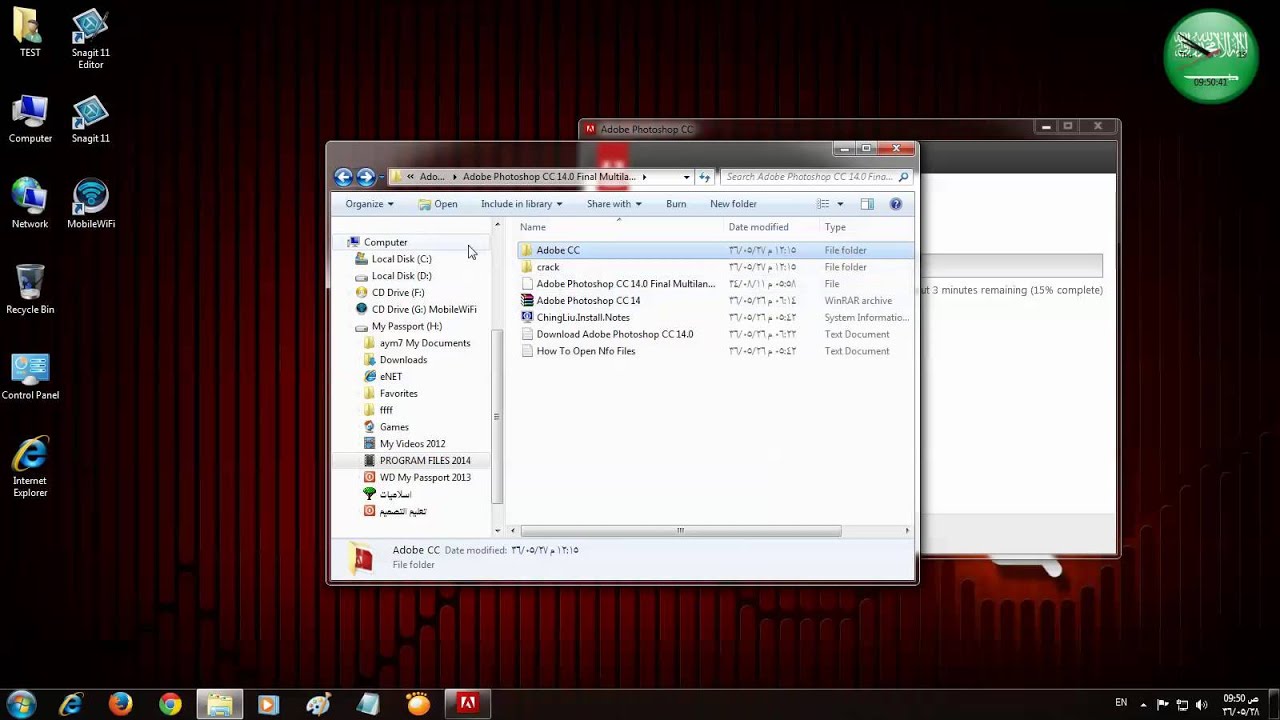Image resolution: width=1280 pixels, height=720 pixels.
Task: Navigate to Ado... breadcrumb segment
Action: click(432, 177)
